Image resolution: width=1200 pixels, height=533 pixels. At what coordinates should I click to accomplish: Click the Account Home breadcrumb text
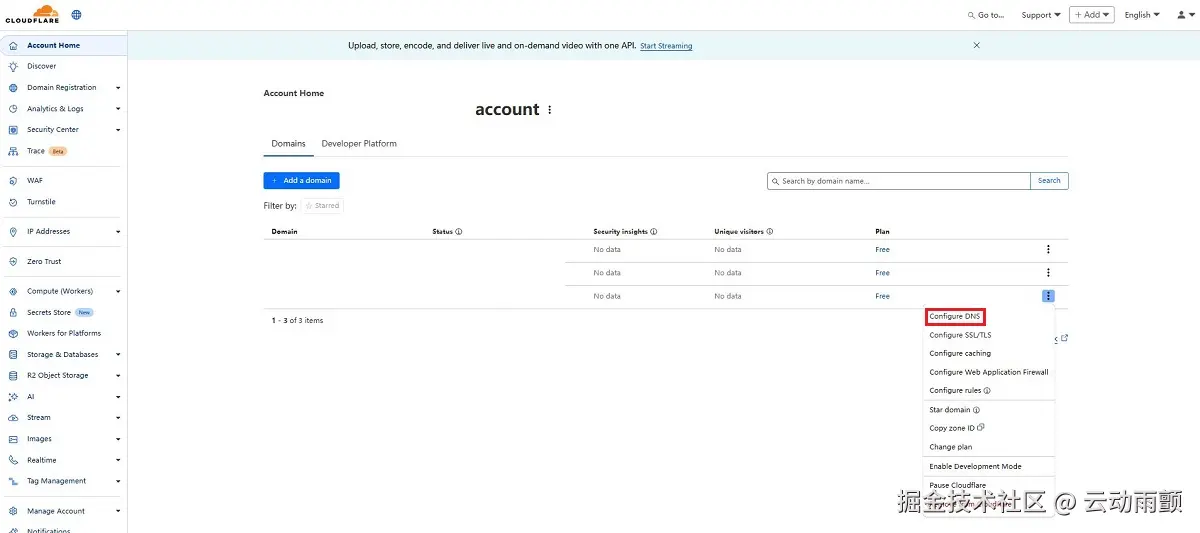[x=294, y=93]
